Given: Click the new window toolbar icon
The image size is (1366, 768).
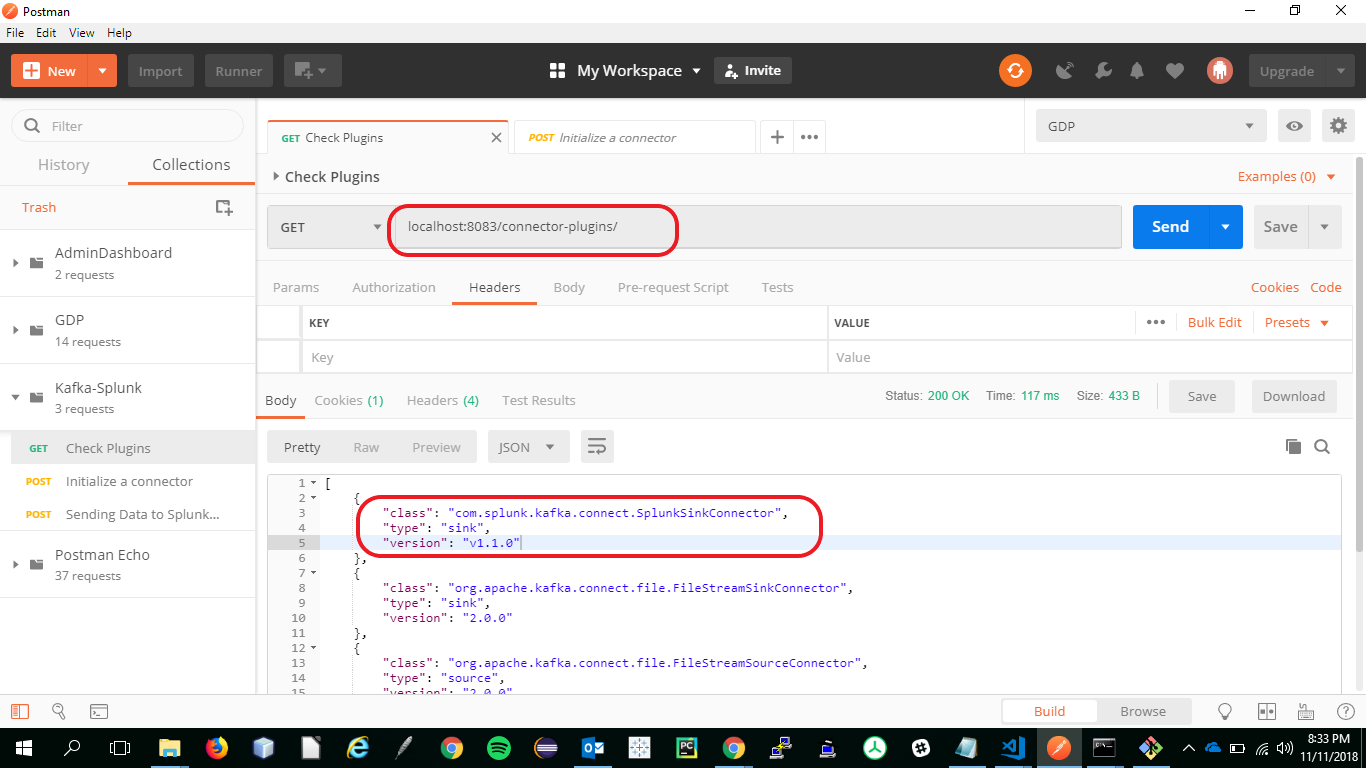Looking at the screenshot, I should click(x=313, y=71).
